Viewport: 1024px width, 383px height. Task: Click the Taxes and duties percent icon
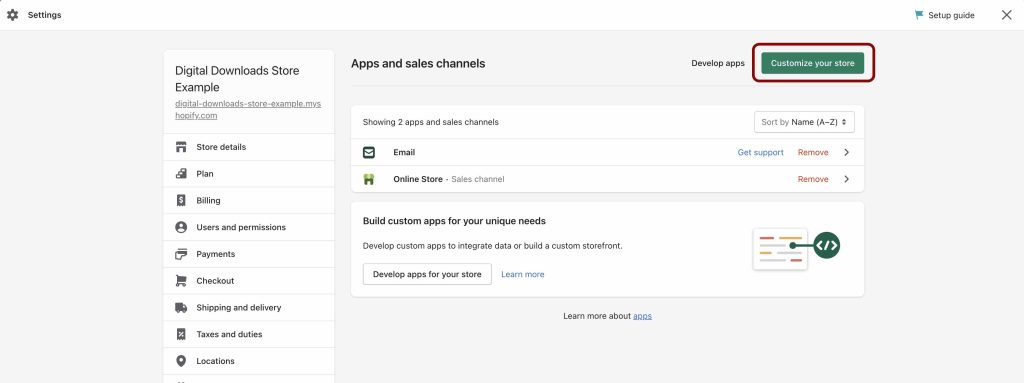pyautogui.click(x=181, y=335)
